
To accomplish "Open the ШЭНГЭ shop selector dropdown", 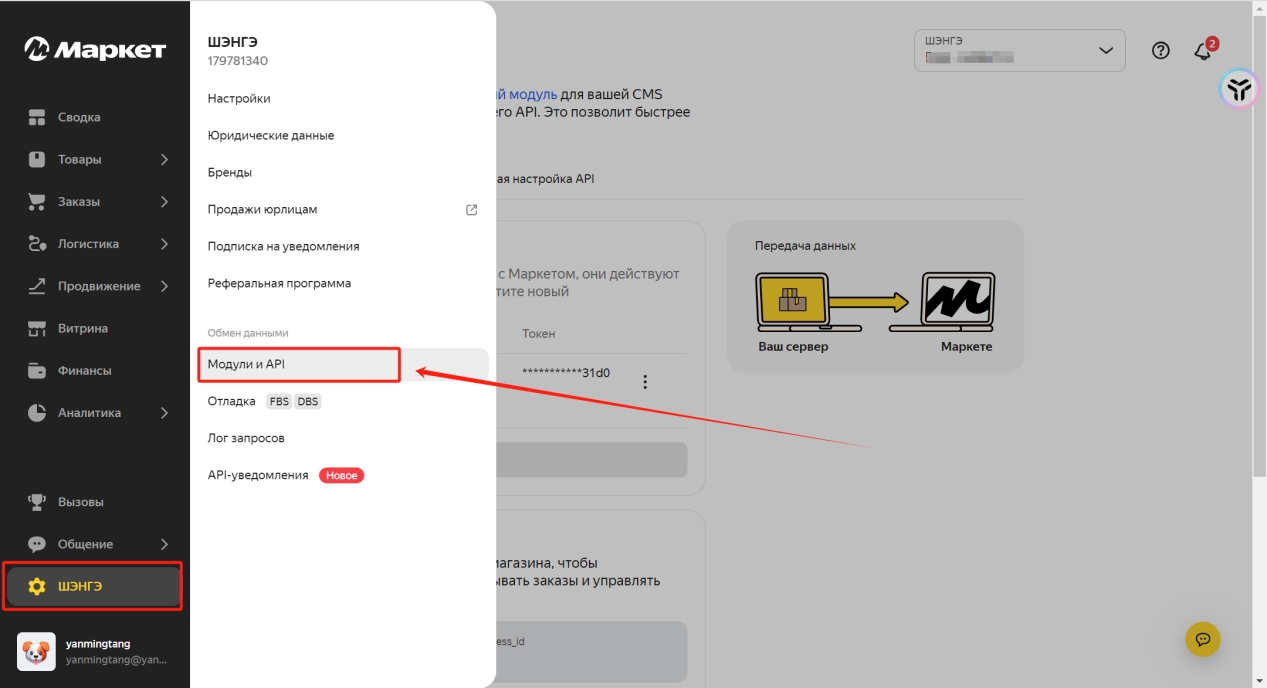I will [1020, 50].
